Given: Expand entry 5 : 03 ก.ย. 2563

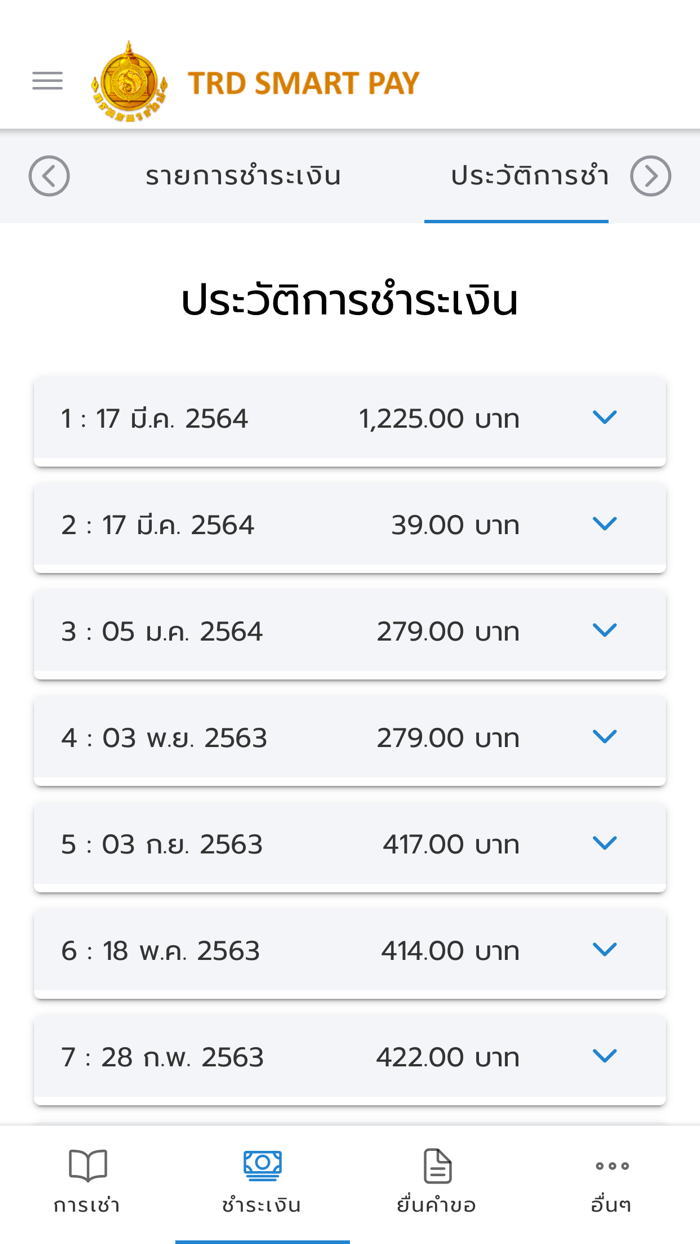Looking at the screenshot, I should [x=604, y=843].
